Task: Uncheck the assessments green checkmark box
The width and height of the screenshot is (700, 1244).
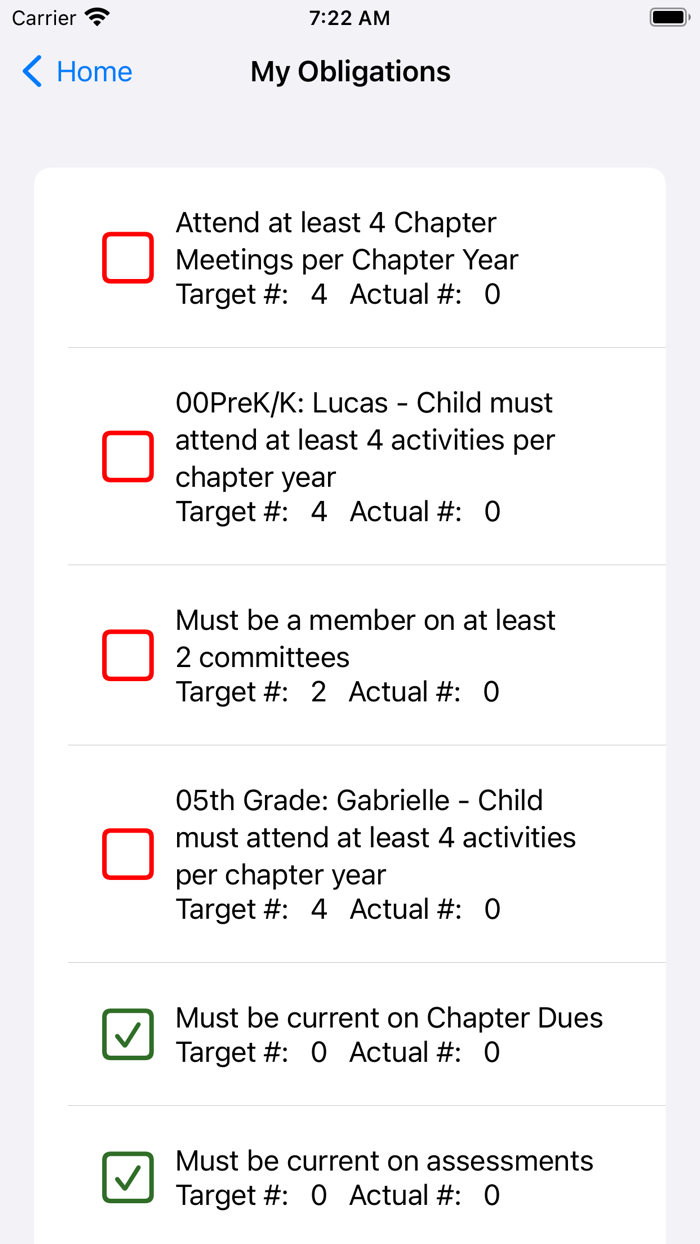Action: 128,1177
